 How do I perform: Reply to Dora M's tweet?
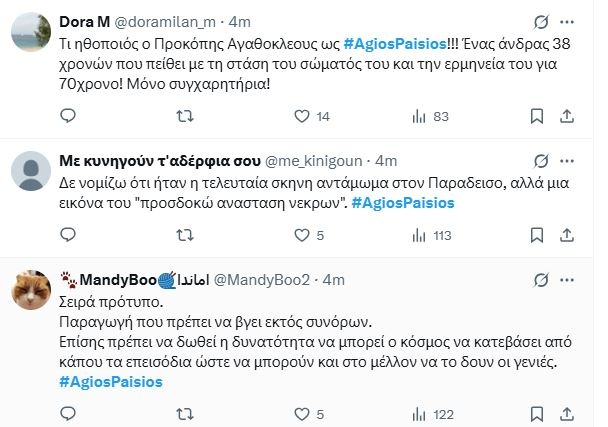[68, 118]
